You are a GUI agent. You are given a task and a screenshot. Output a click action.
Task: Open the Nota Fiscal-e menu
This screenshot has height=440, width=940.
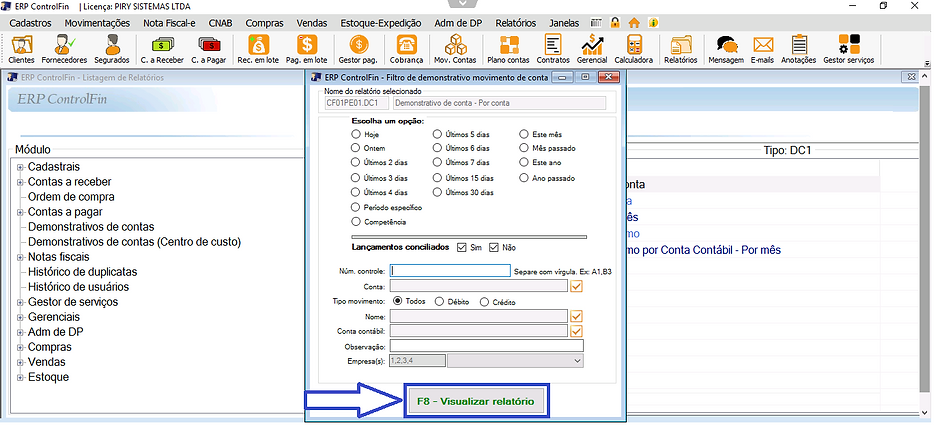(169, 23)
